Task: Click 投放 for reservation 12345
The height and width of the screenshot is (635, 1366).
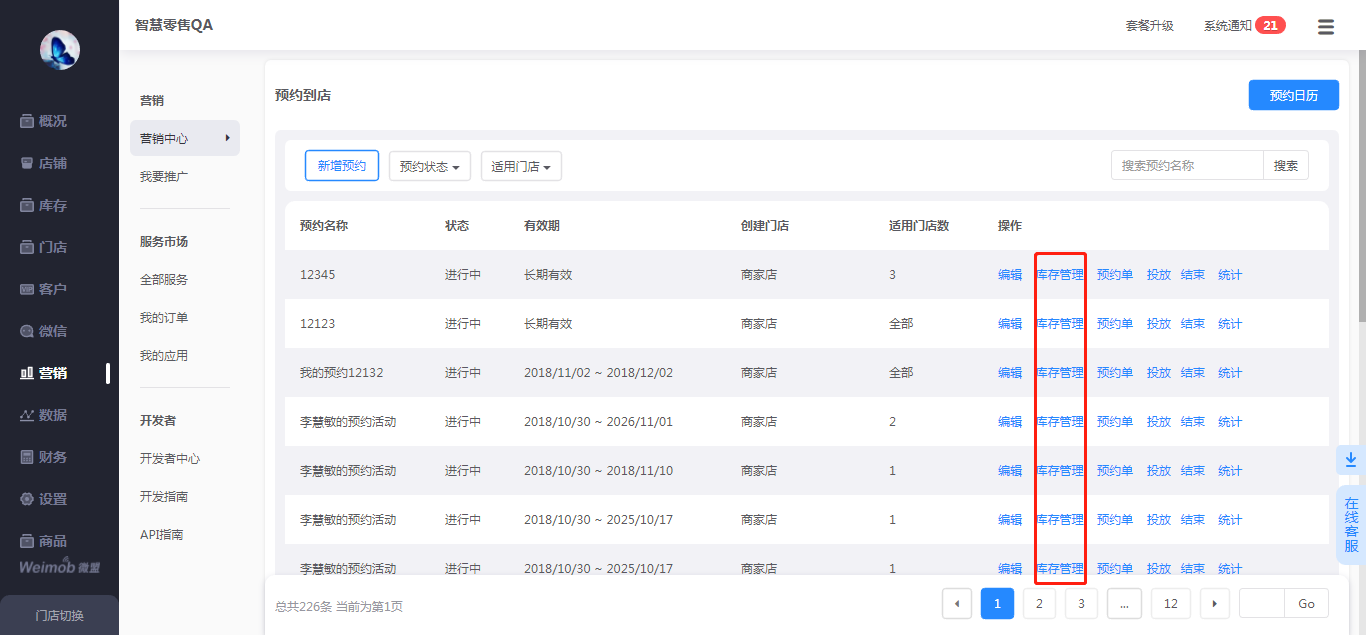Action: click(1159, 275)
